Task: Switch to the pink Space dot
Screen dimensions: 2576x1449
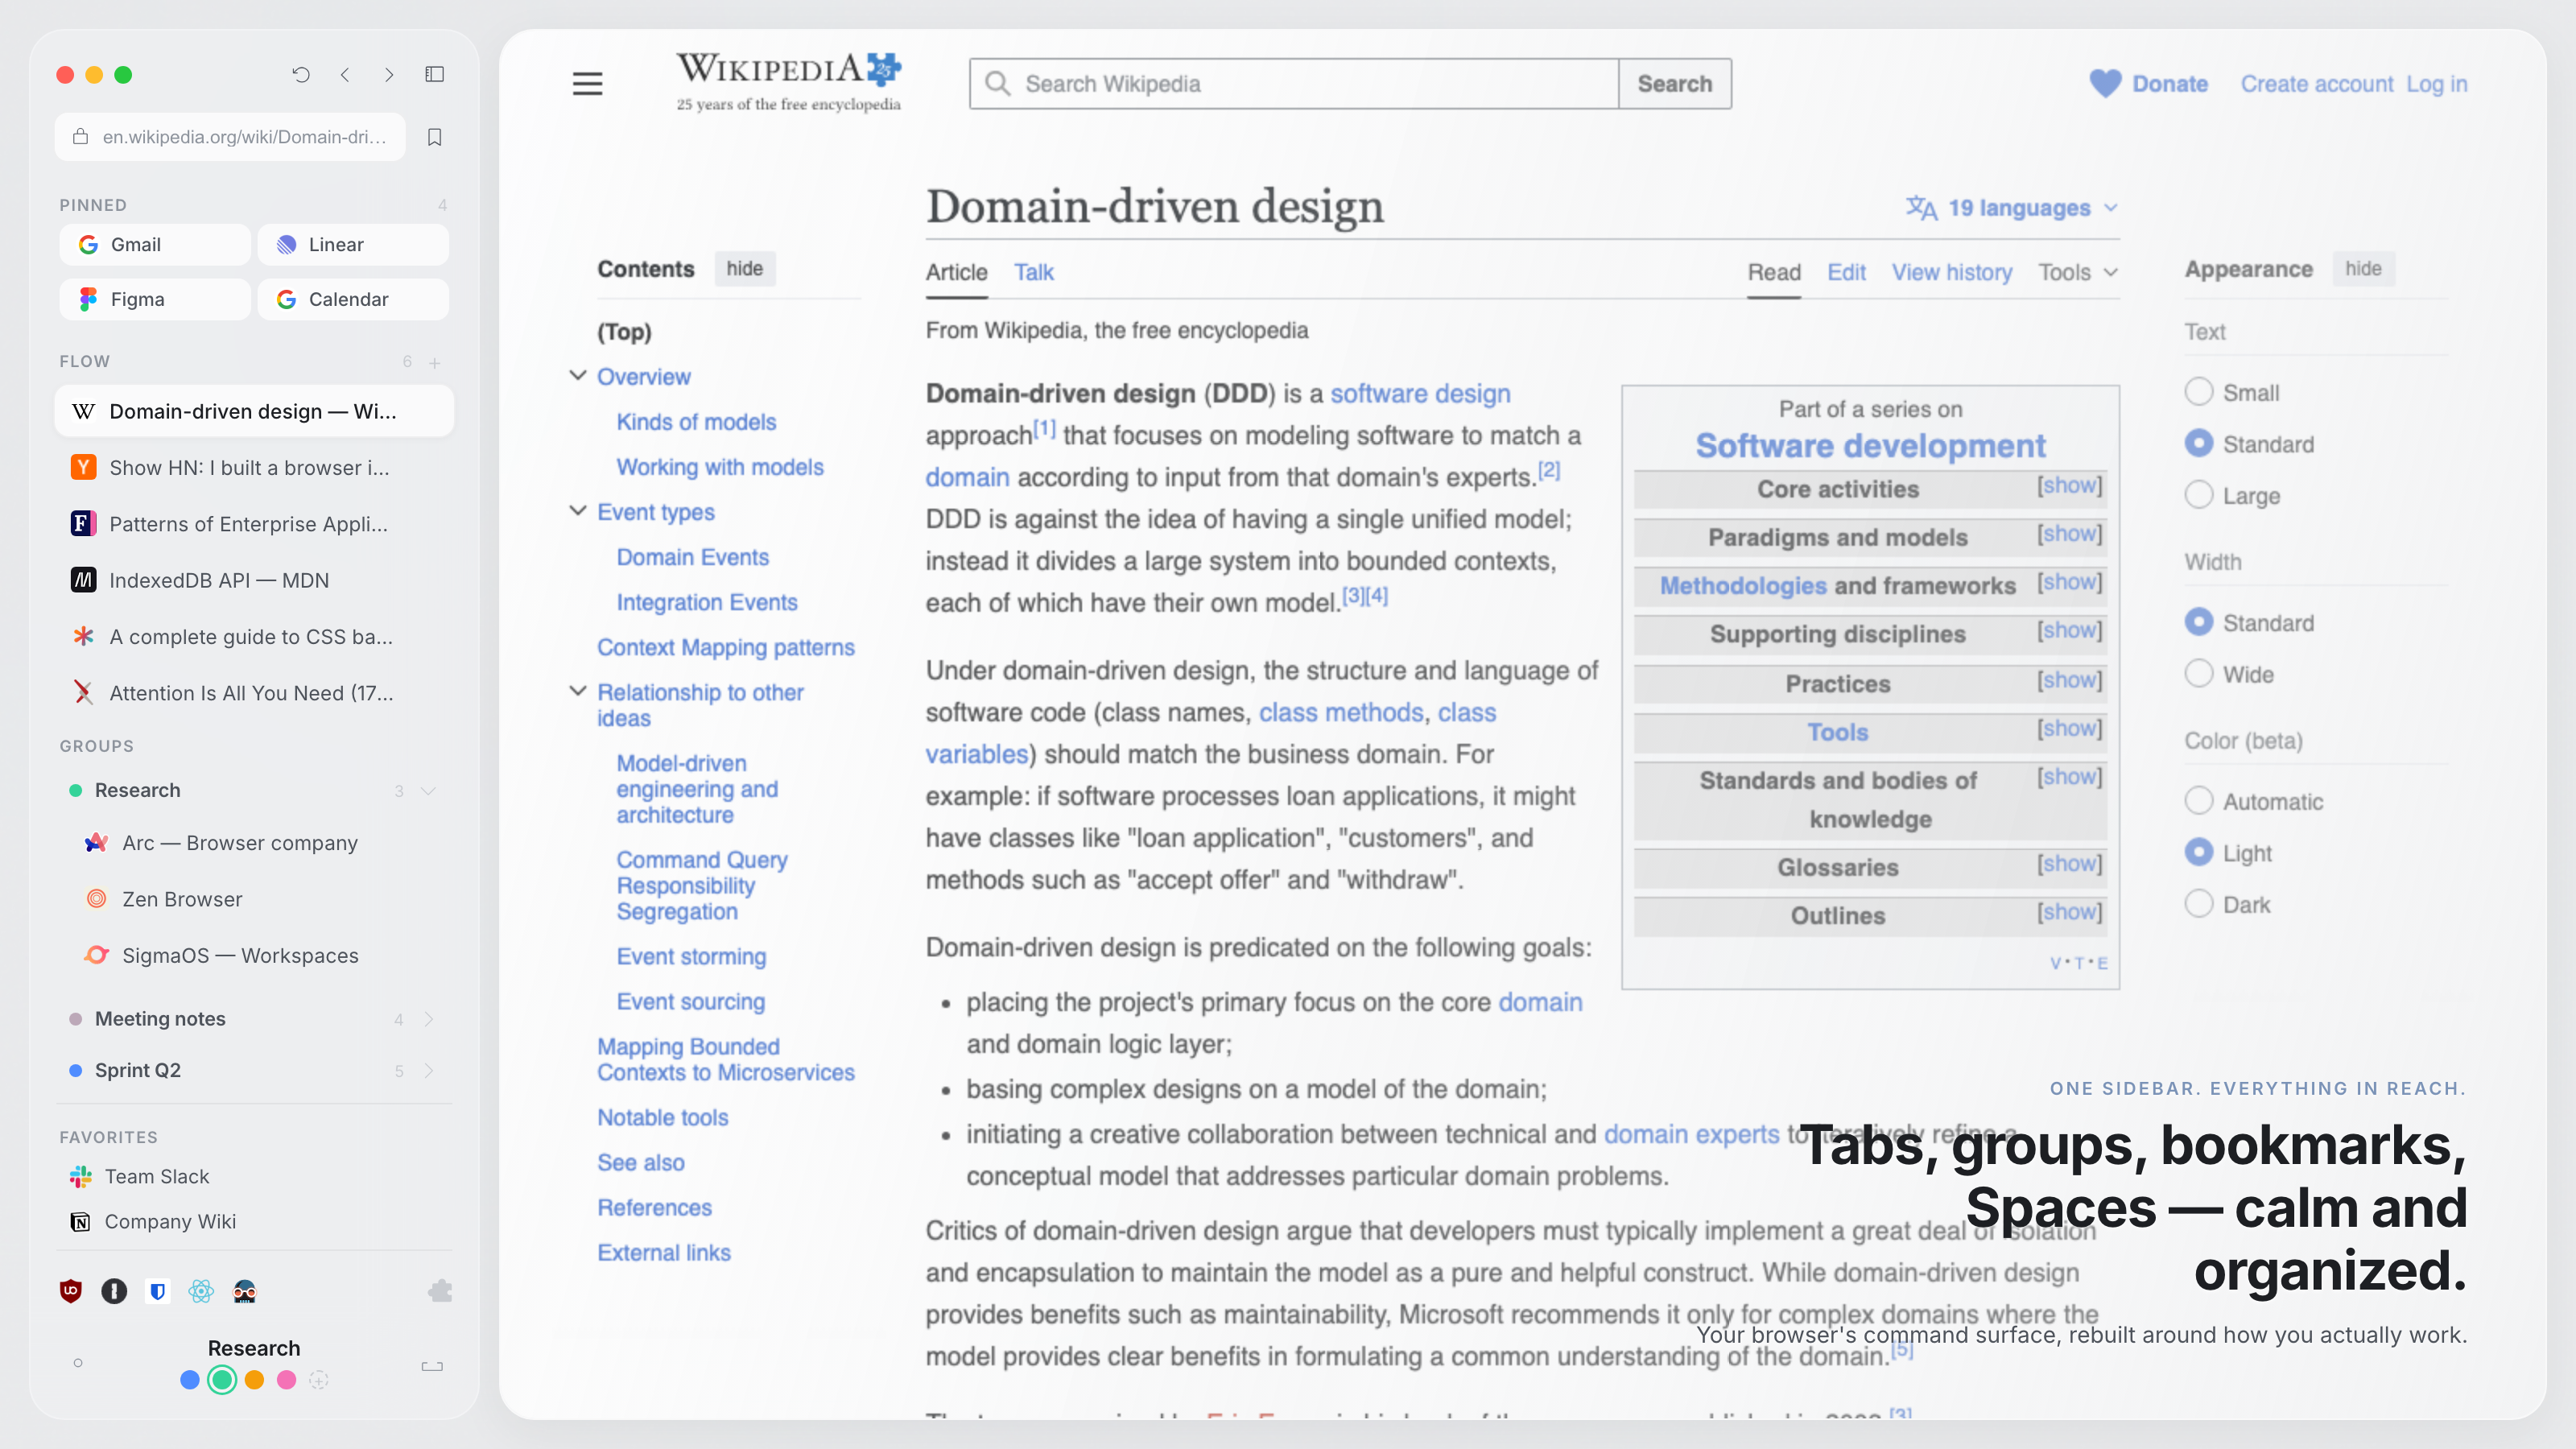Action: click(x=286, y=1380)
